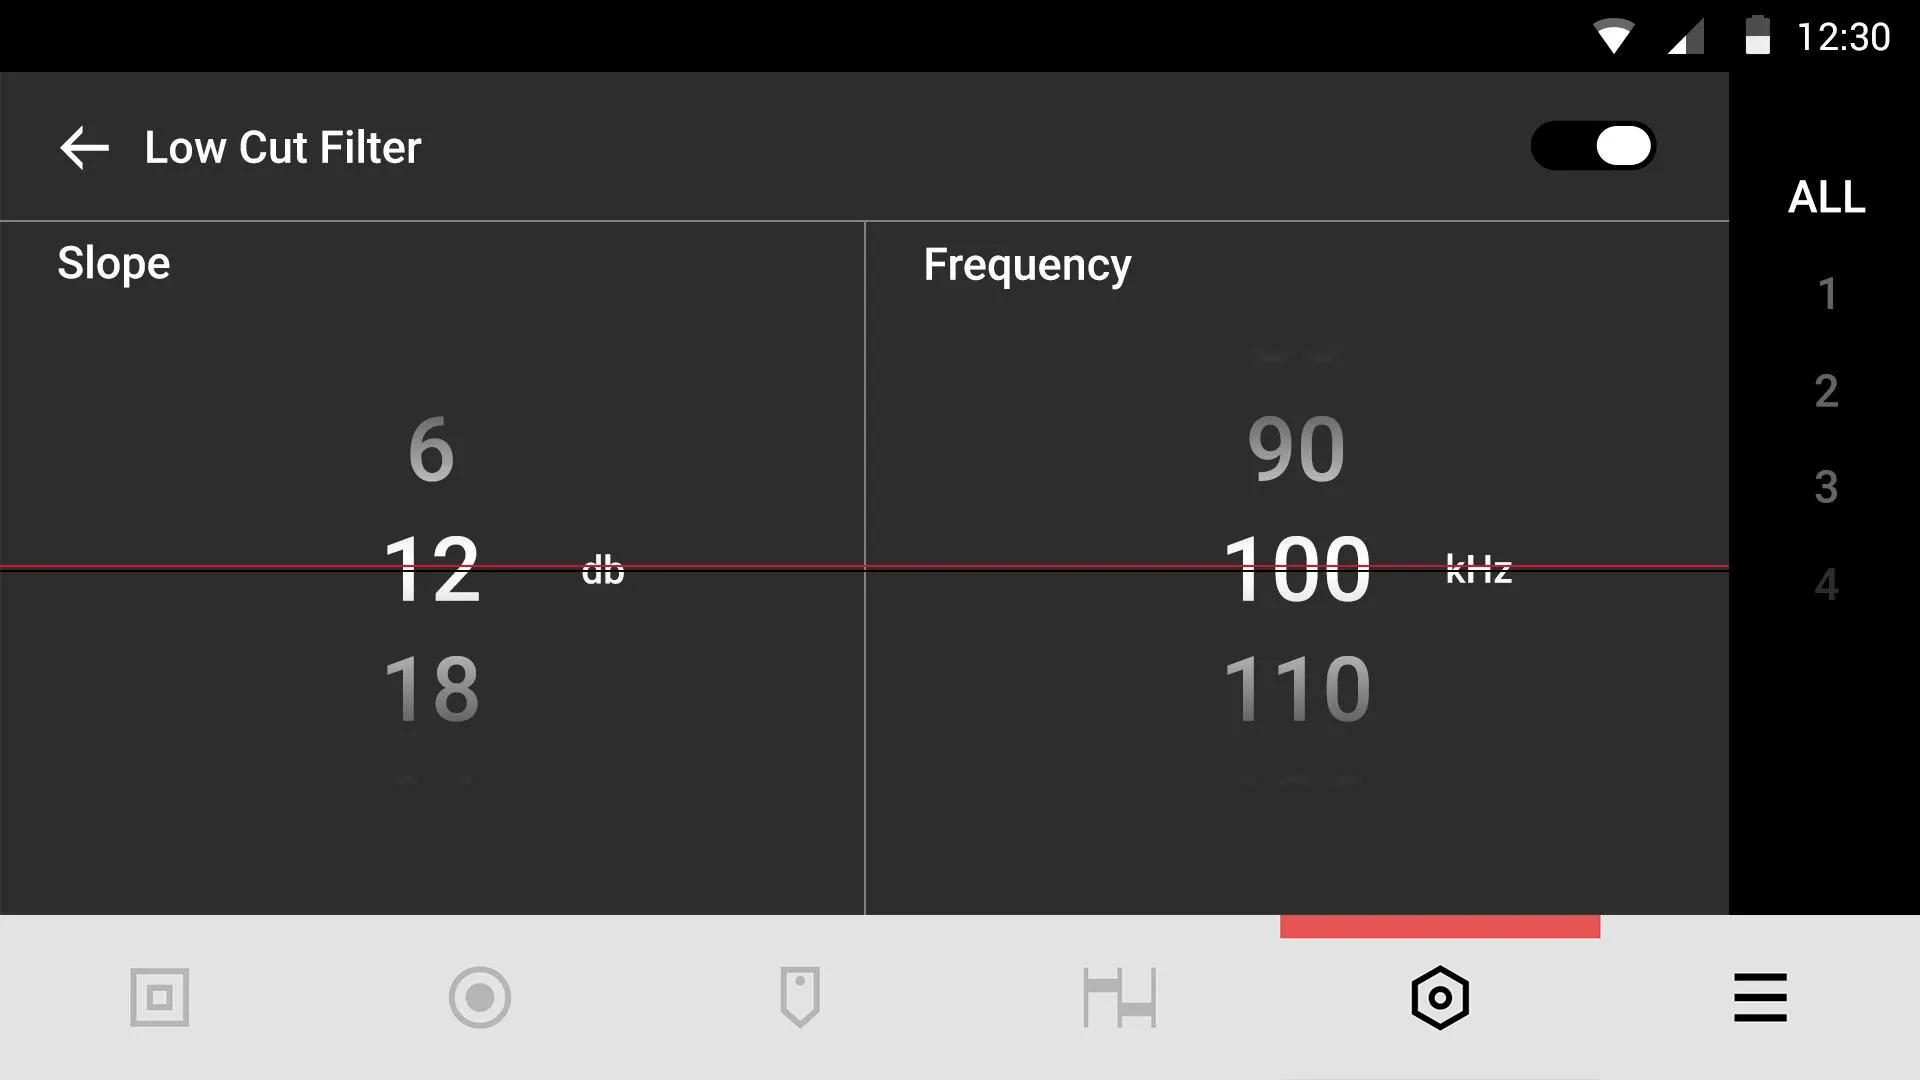Select the bookmark/flag icon
This screenshot has width=1920, height=1080.
pos(799,996)
